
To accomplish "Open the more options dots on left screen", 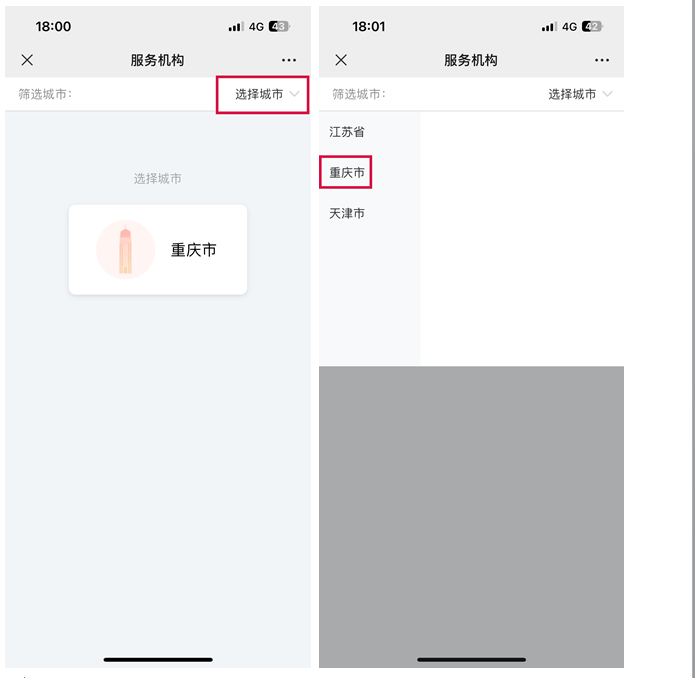I will pyautogui.click(x=289, y=60).
